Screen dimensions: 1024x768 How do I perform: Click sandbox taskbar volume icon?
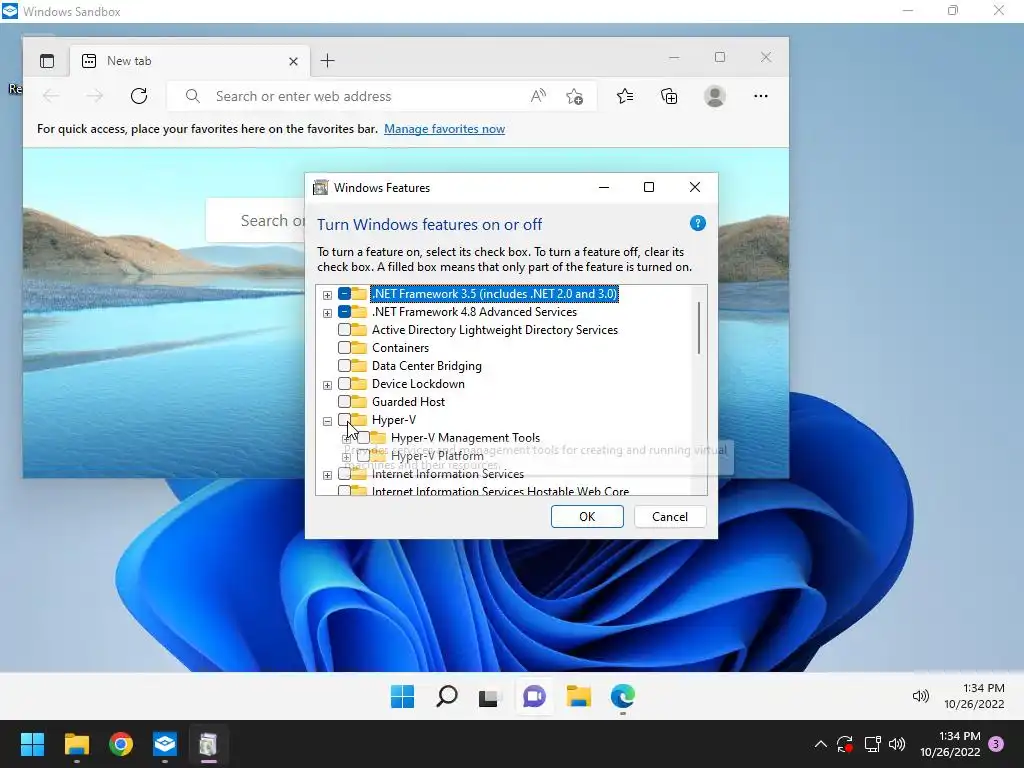click(x=920, y=696)
